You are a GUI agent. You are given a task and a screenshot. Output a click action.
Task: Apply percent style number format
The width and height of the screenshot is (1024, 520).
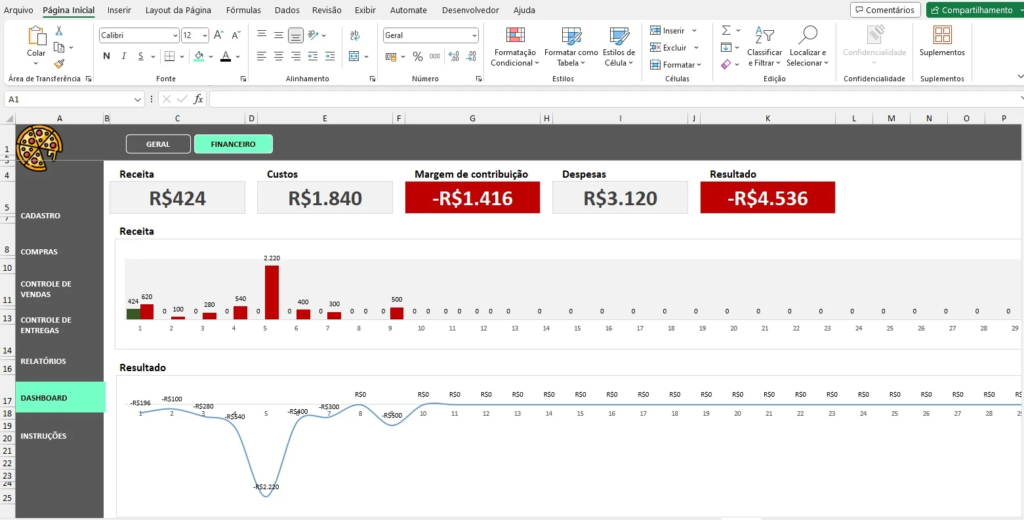pos(418,56)
